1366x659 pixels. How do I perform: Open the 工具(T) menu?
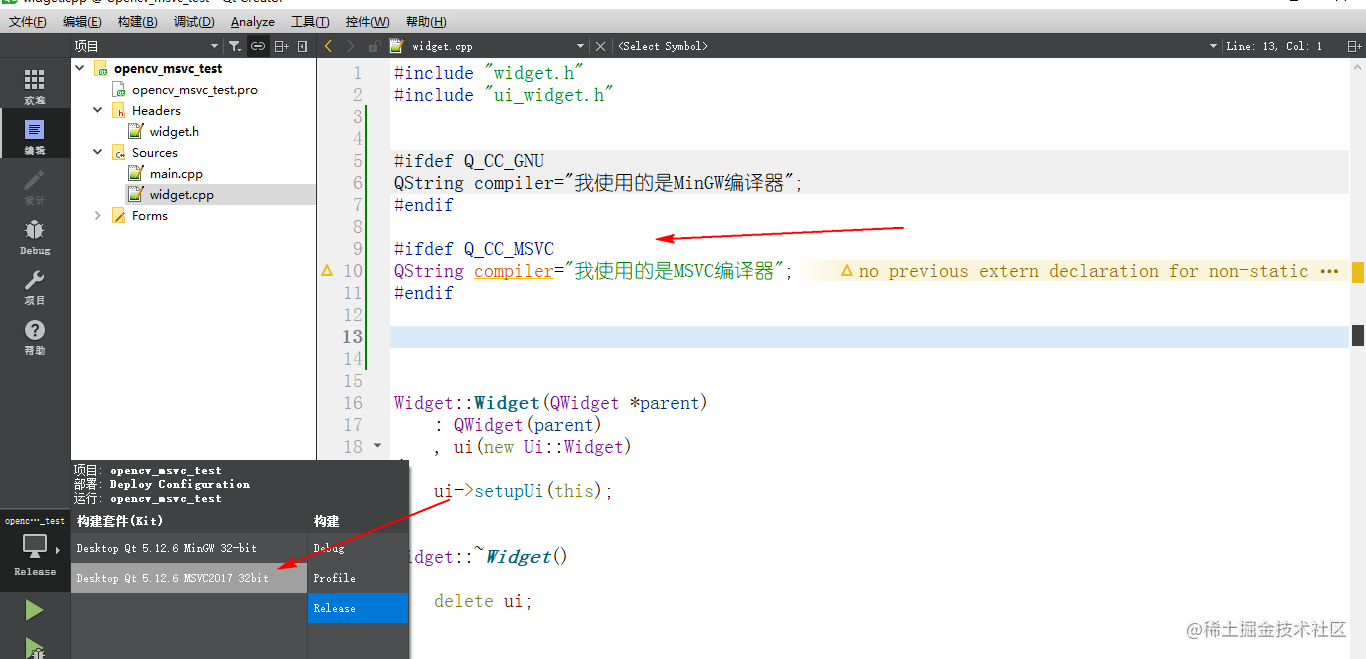pyautogui.click(x=310, y=21)
